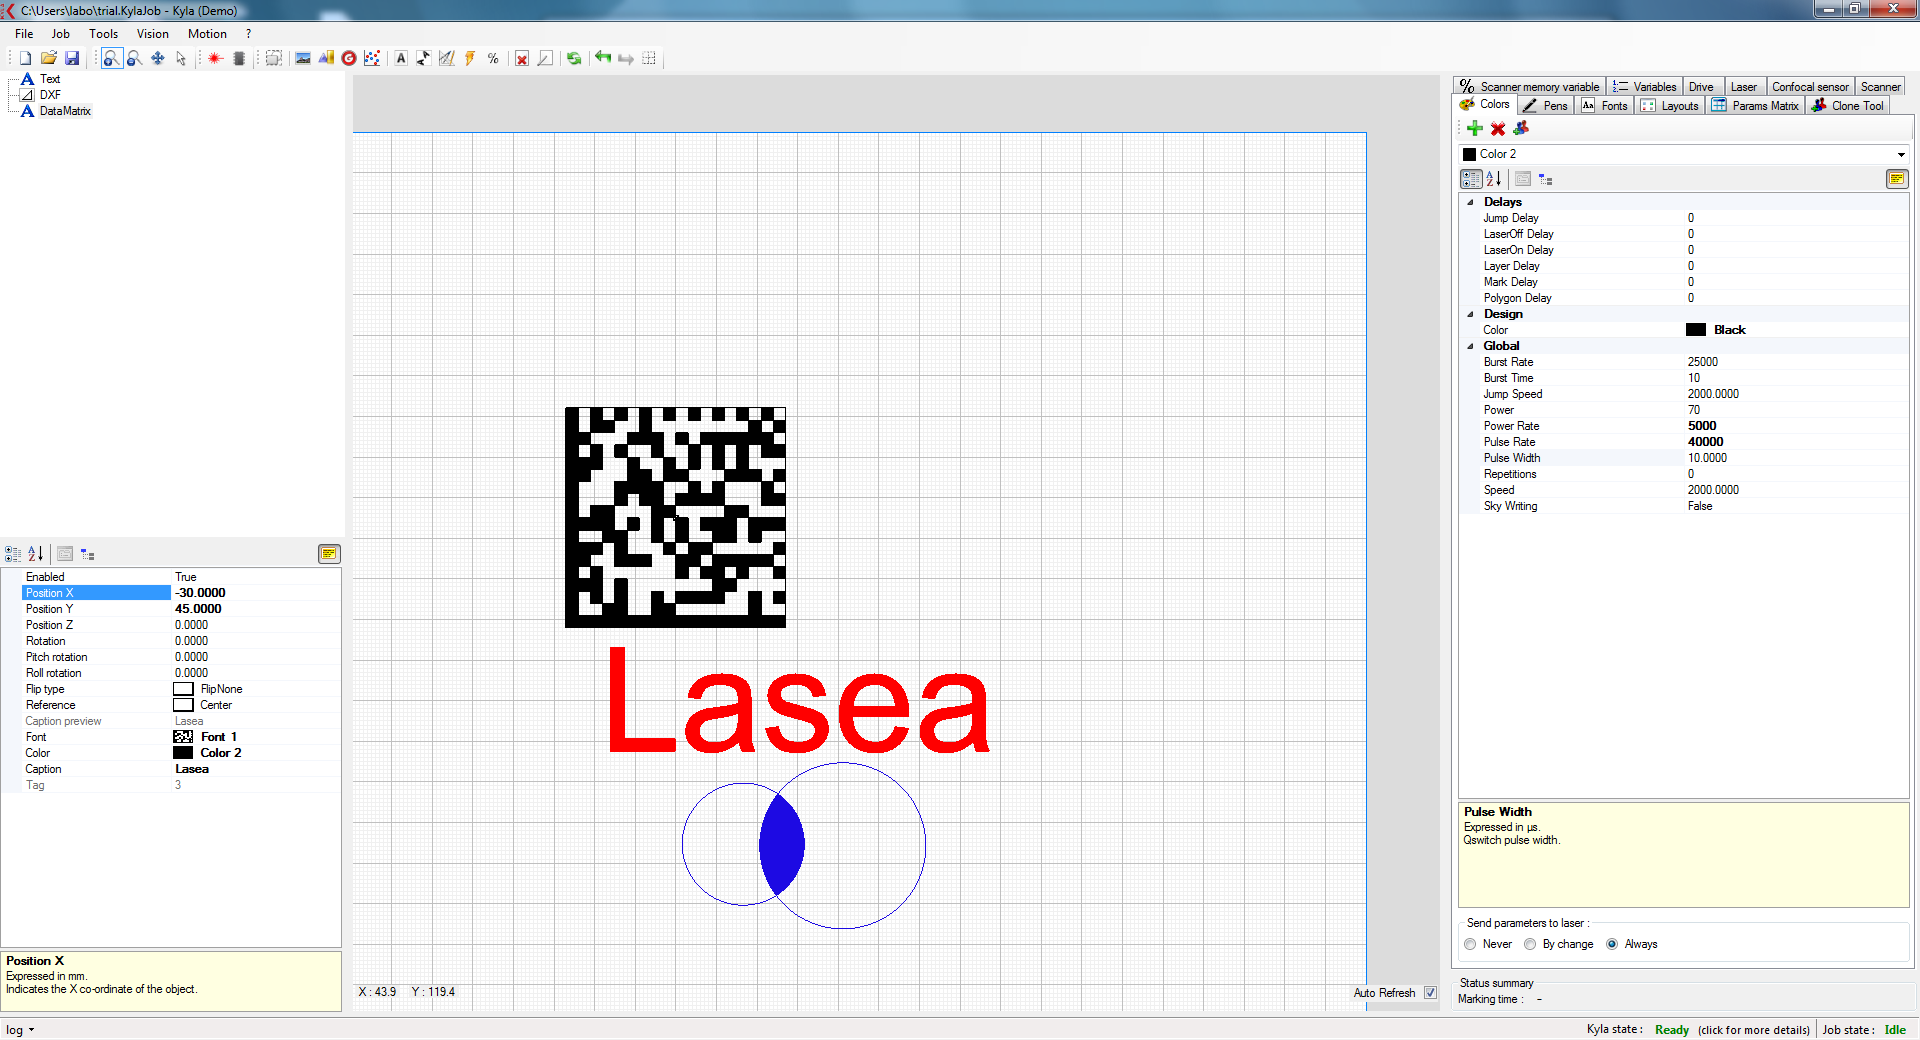This screenshot has height=1040, width=1920.
Task: Add a text object with A icon
Action: (401, 58)
